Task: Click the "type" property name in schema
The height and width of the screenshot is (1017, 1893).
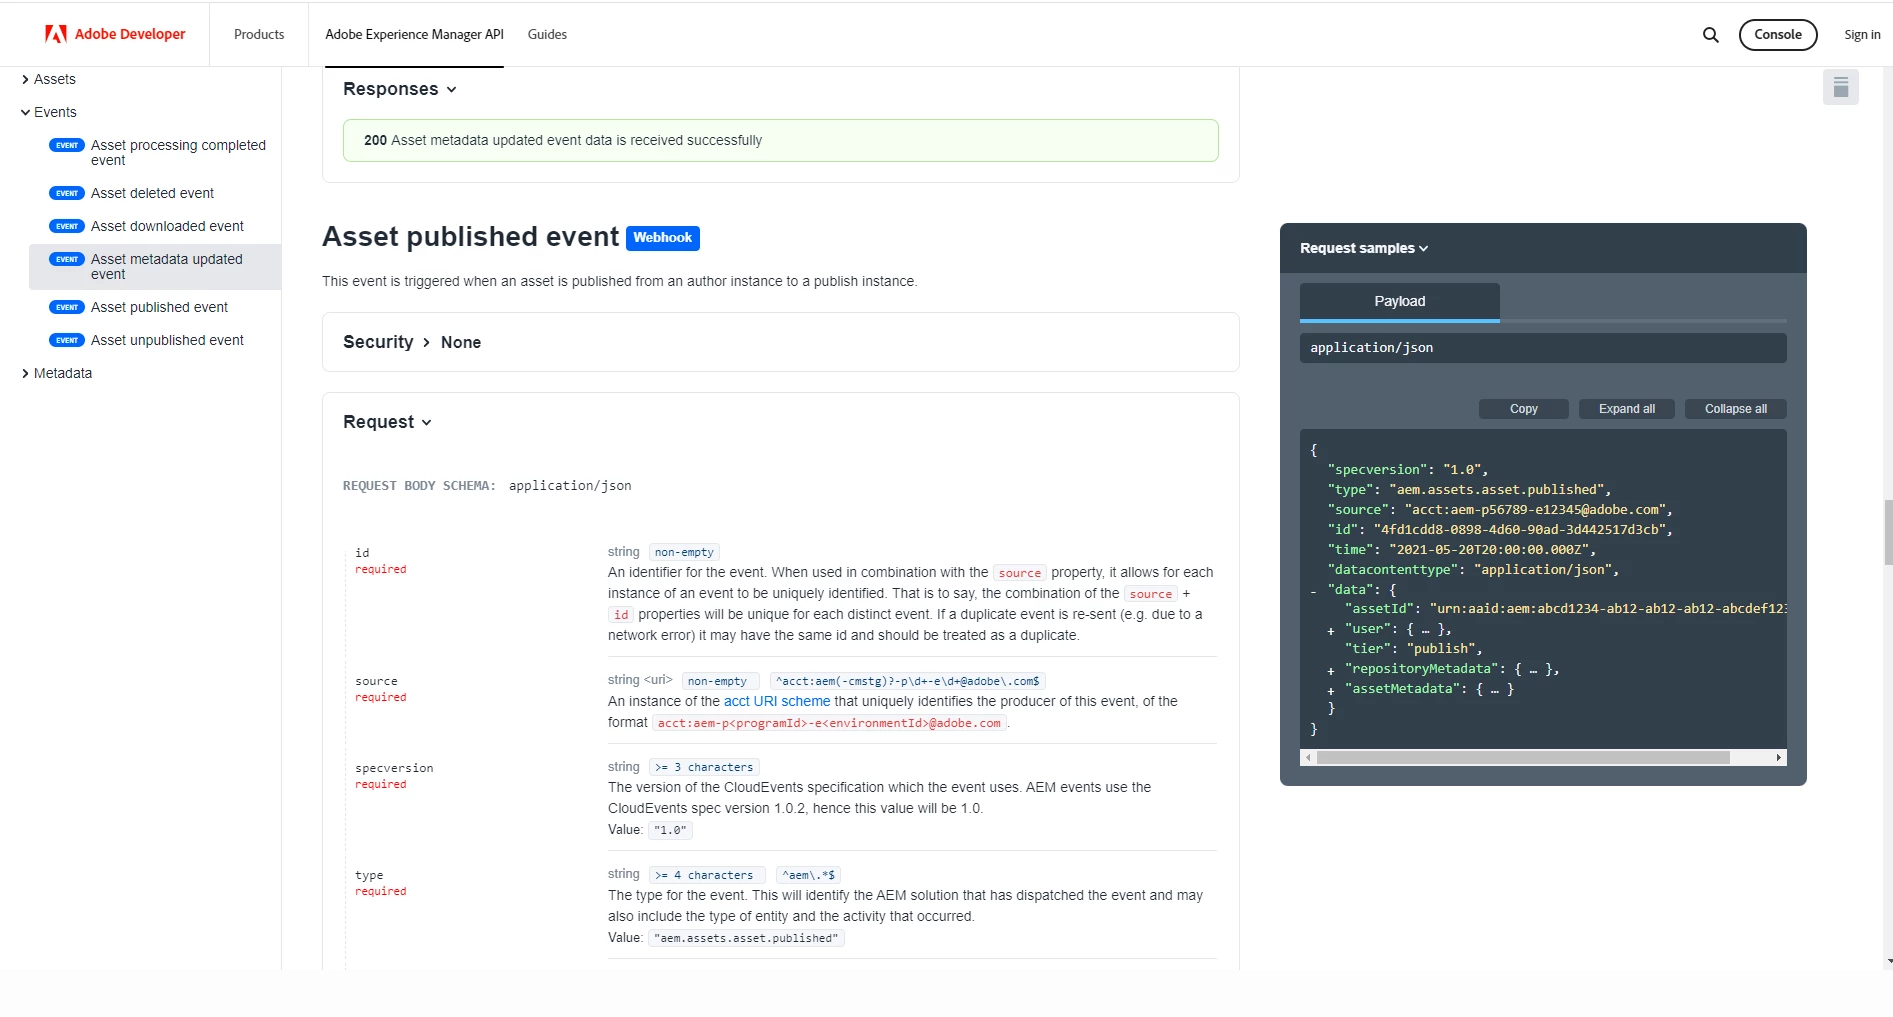Action: click(x=369, y=875)
